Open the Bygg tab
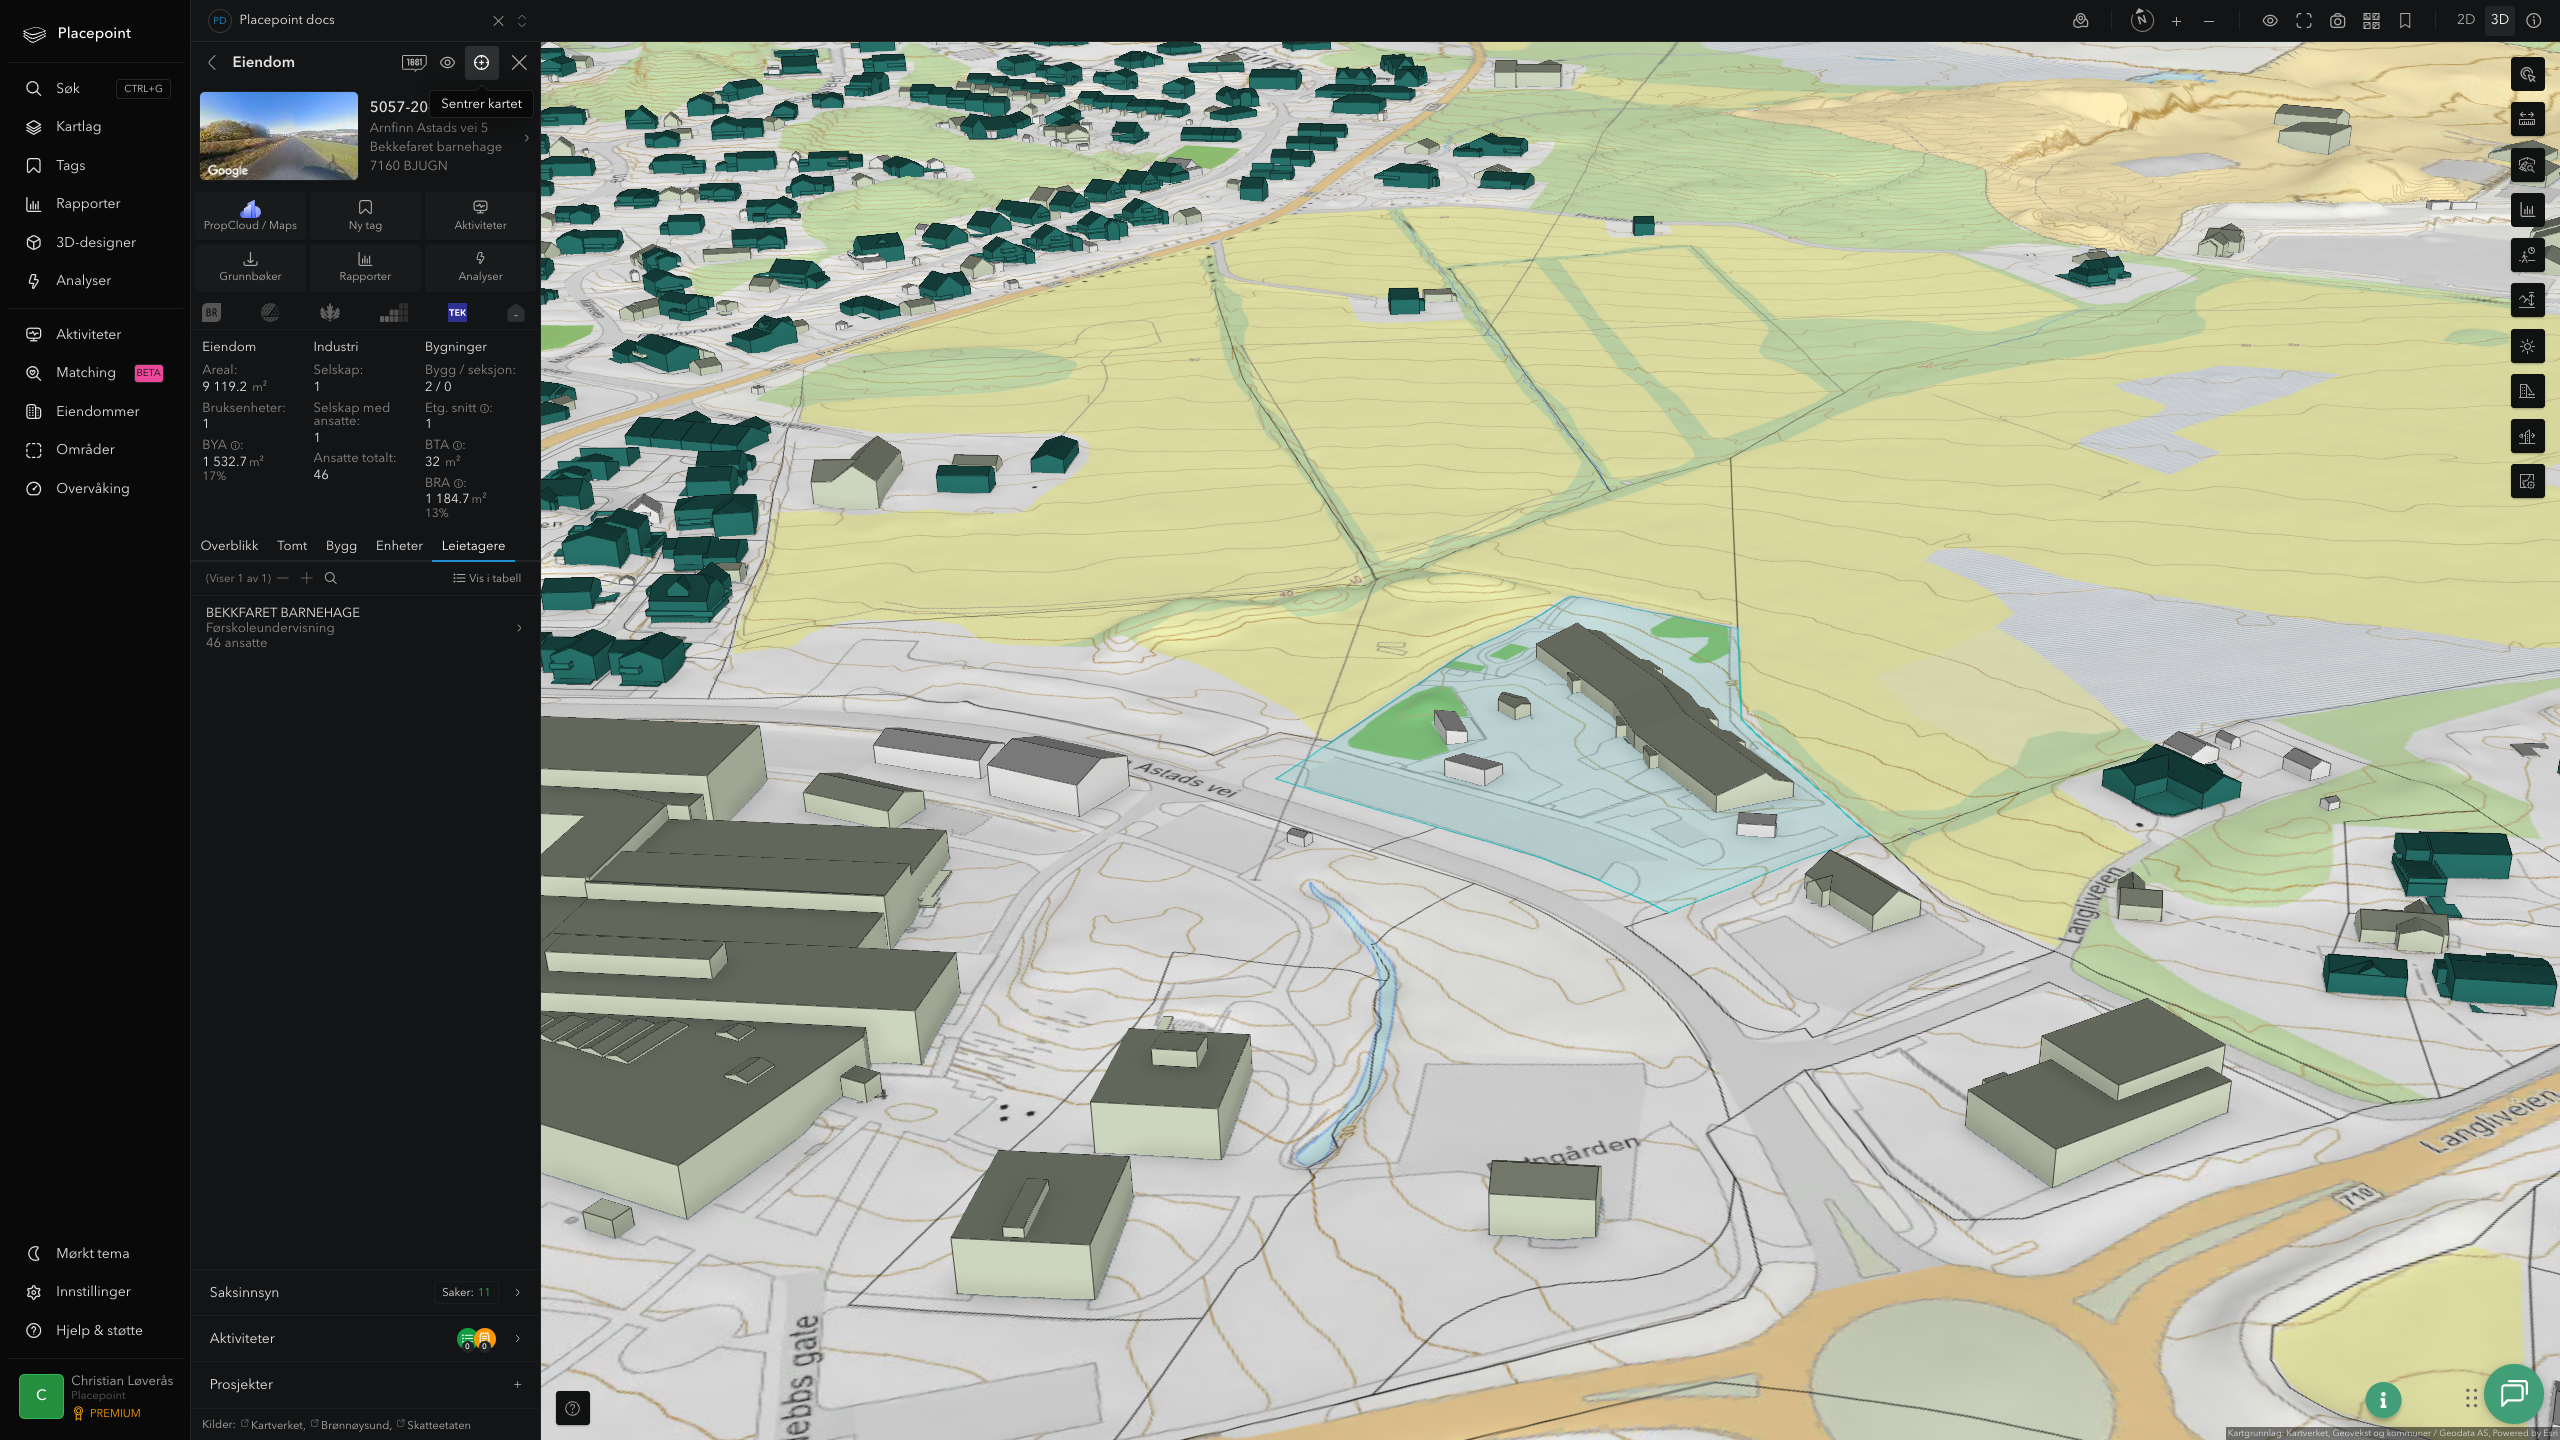The height and width of the screenshot is (1440, 2560). 341,545
